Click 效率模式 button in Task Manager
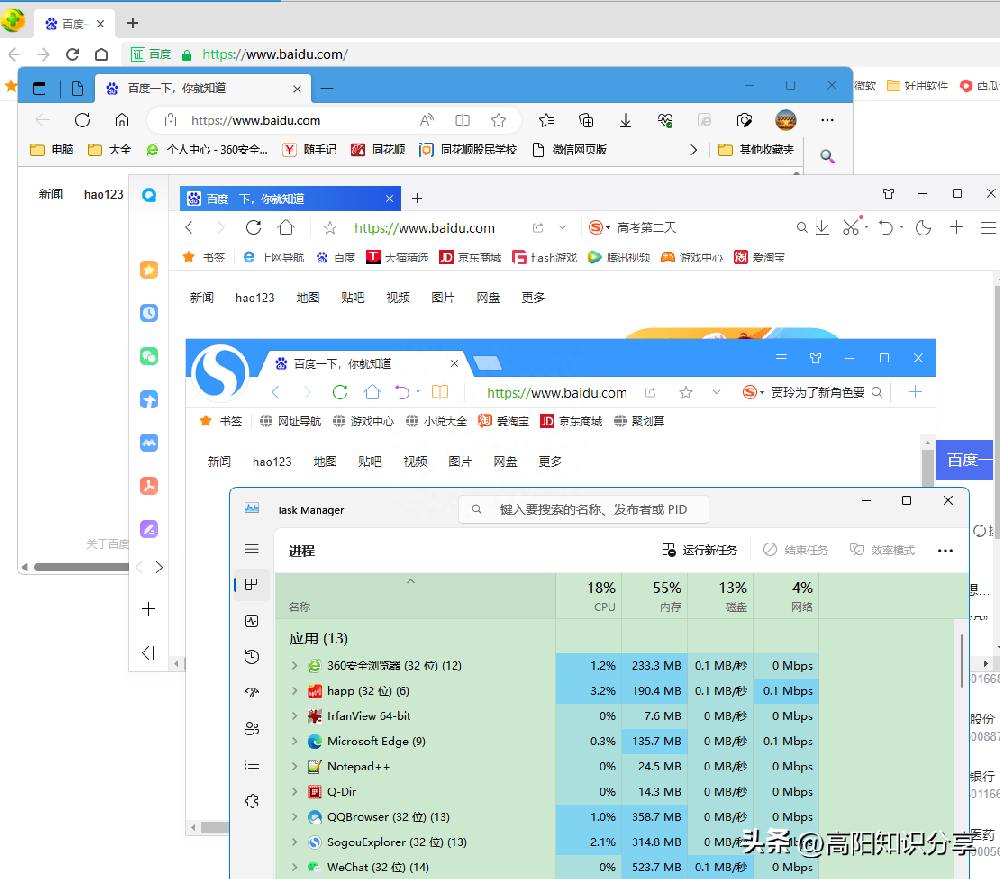The height and width of the screenshot is (879, 1000). pos(882,550)
